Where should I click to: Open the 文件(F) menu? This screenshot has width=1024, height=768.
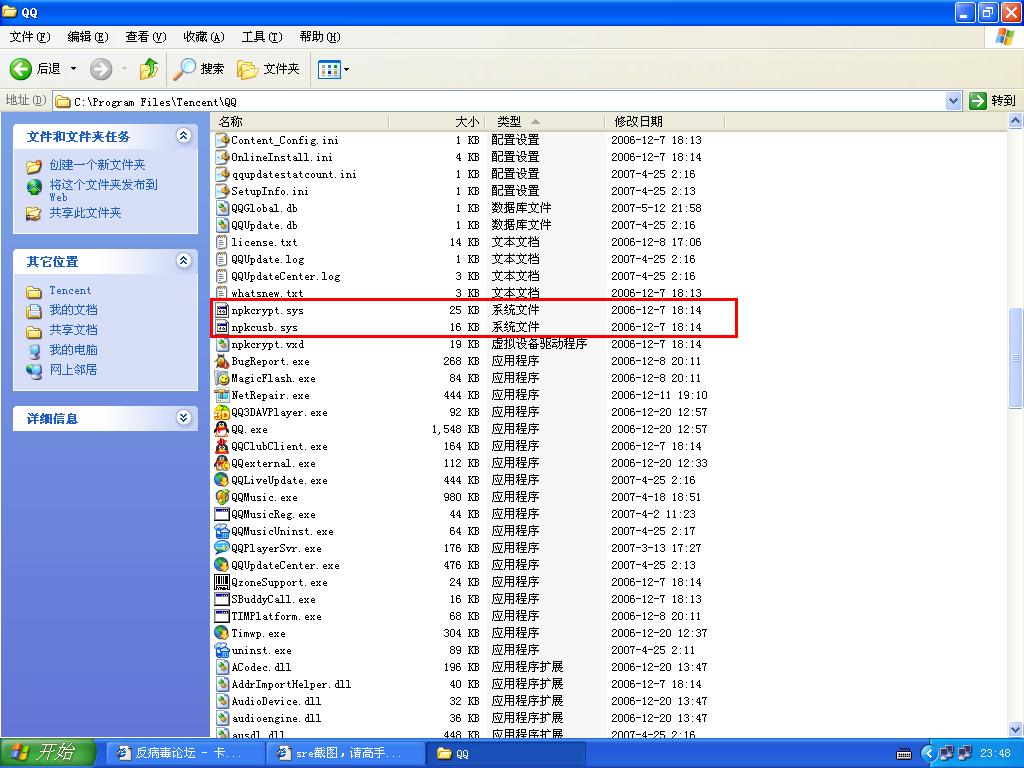coord(29,37)
